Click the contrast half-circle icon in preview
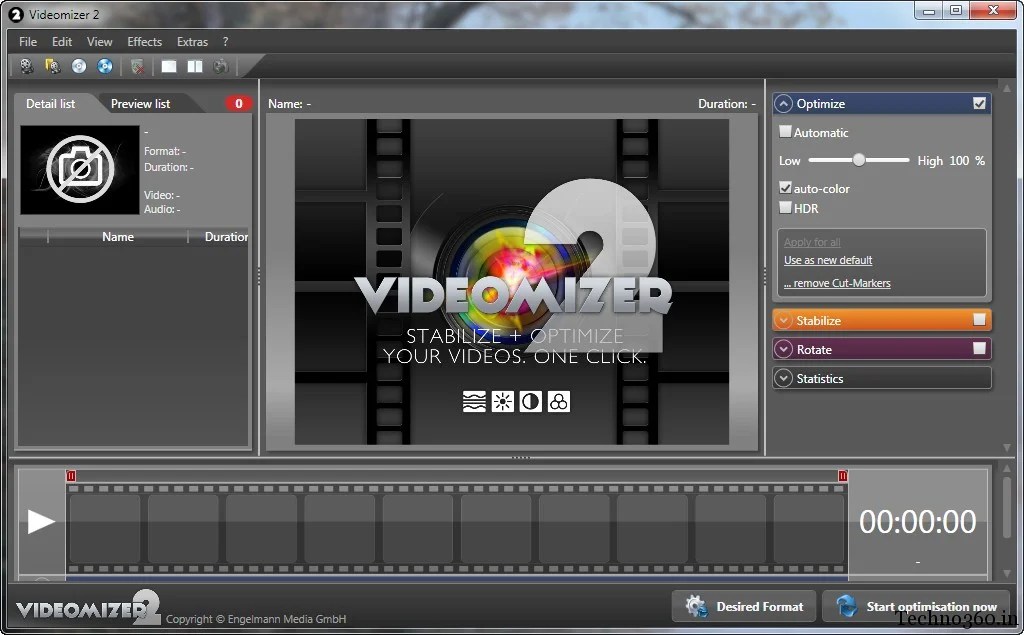 pos(530,401)
